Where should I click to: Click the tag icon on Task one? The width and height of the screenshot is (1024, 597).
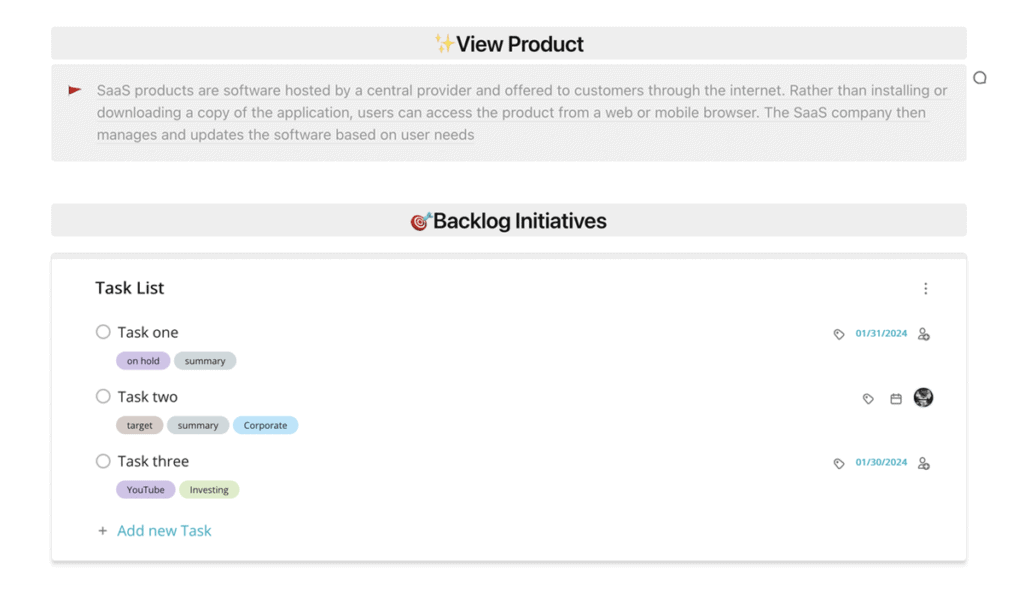point(838,333)
